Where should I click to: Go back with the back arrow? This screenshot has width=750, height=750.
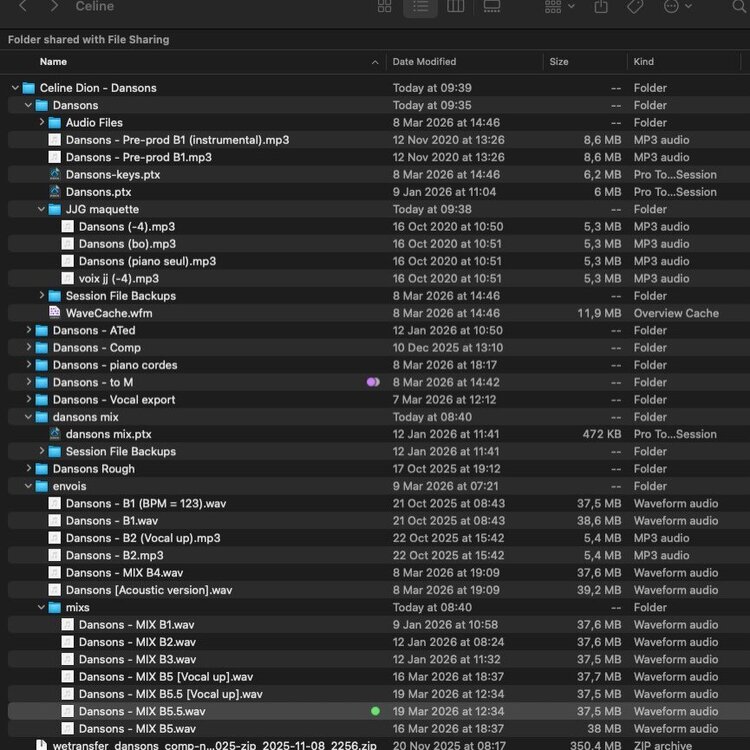tap(23, 7)
